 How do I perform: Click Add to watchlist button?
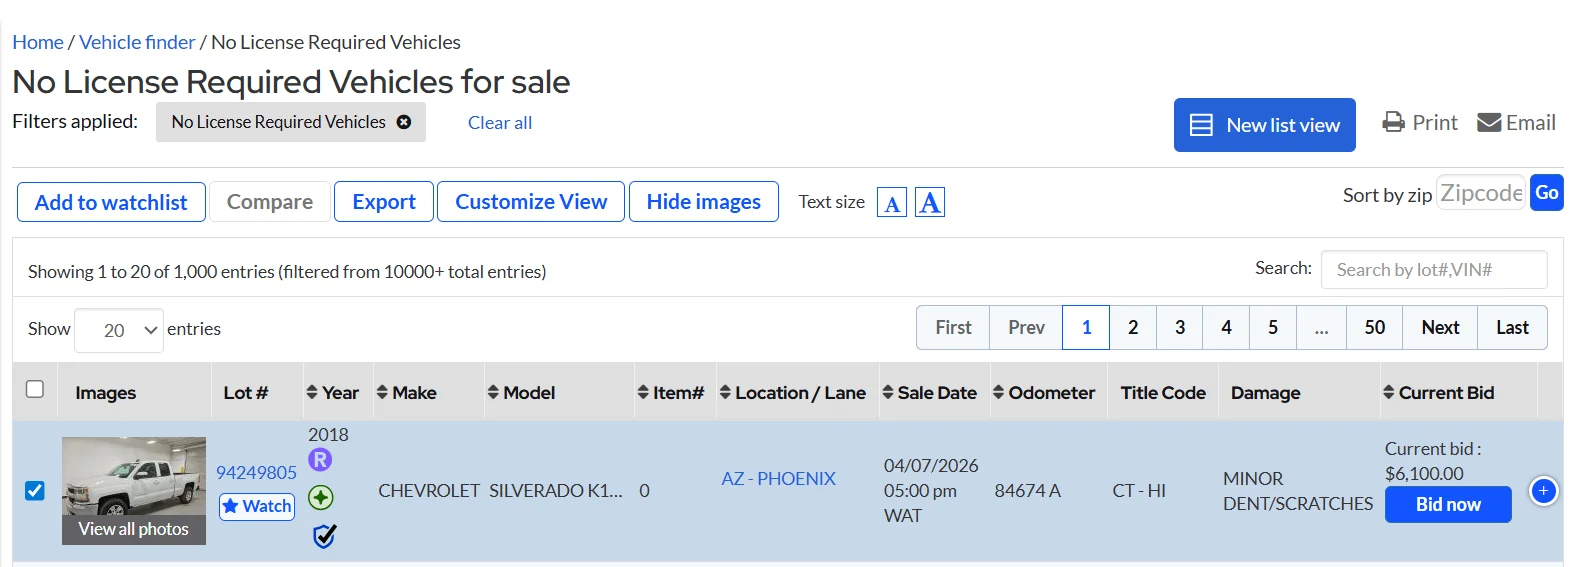[x=111, y=202]
